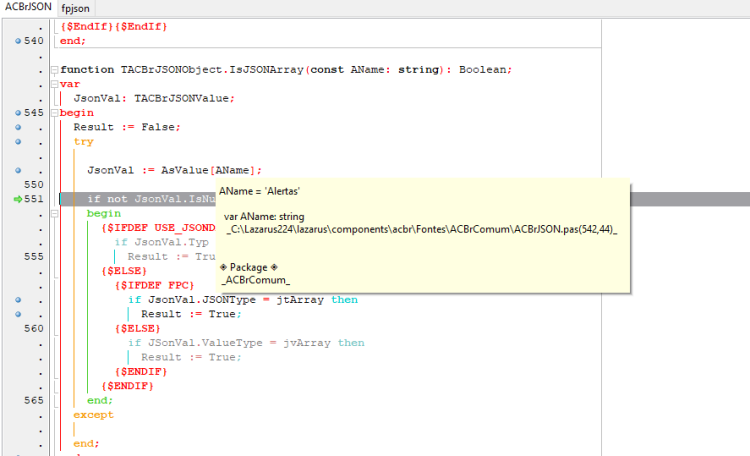The width and height of the screenshot is (750, 456).
Task: Click the gutter dot beside line 545 begin
Action: tap(18, 113)
